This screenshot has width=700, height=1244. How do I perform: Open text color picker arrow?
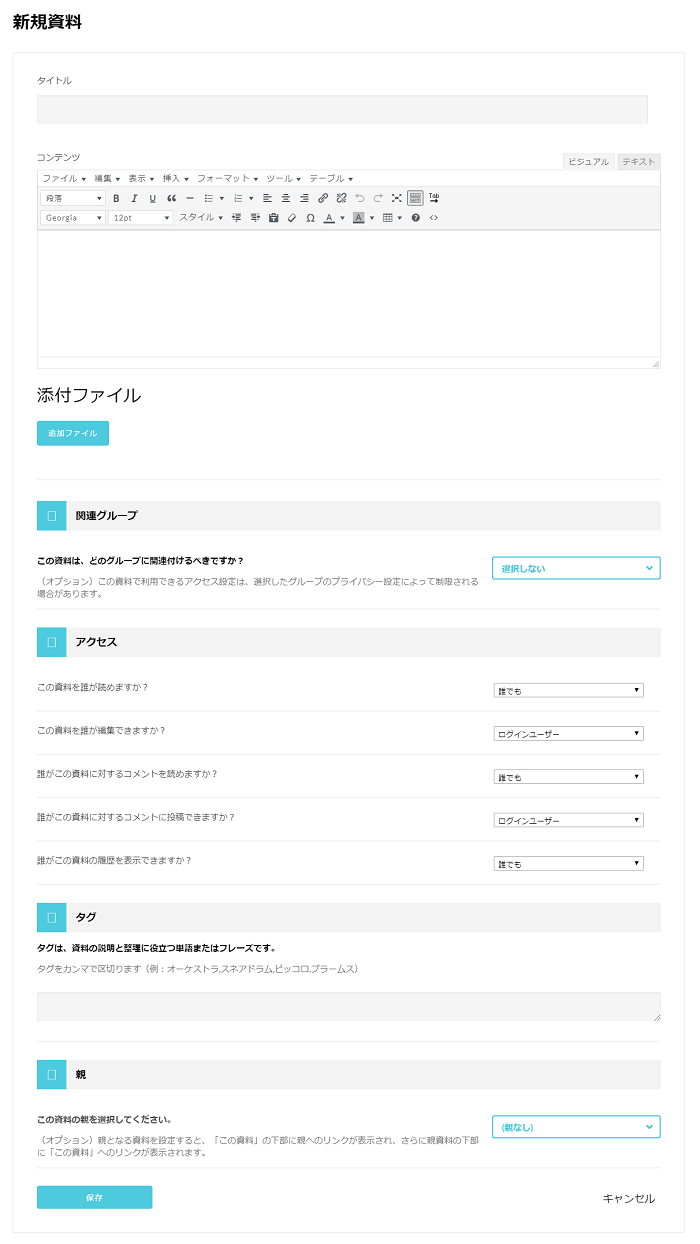coord(342,217)
